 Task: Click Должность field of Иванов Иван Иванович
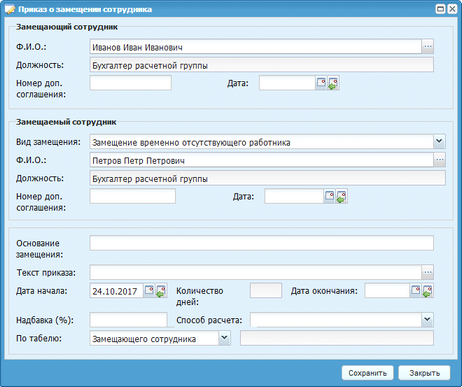[x=262, y=65]
